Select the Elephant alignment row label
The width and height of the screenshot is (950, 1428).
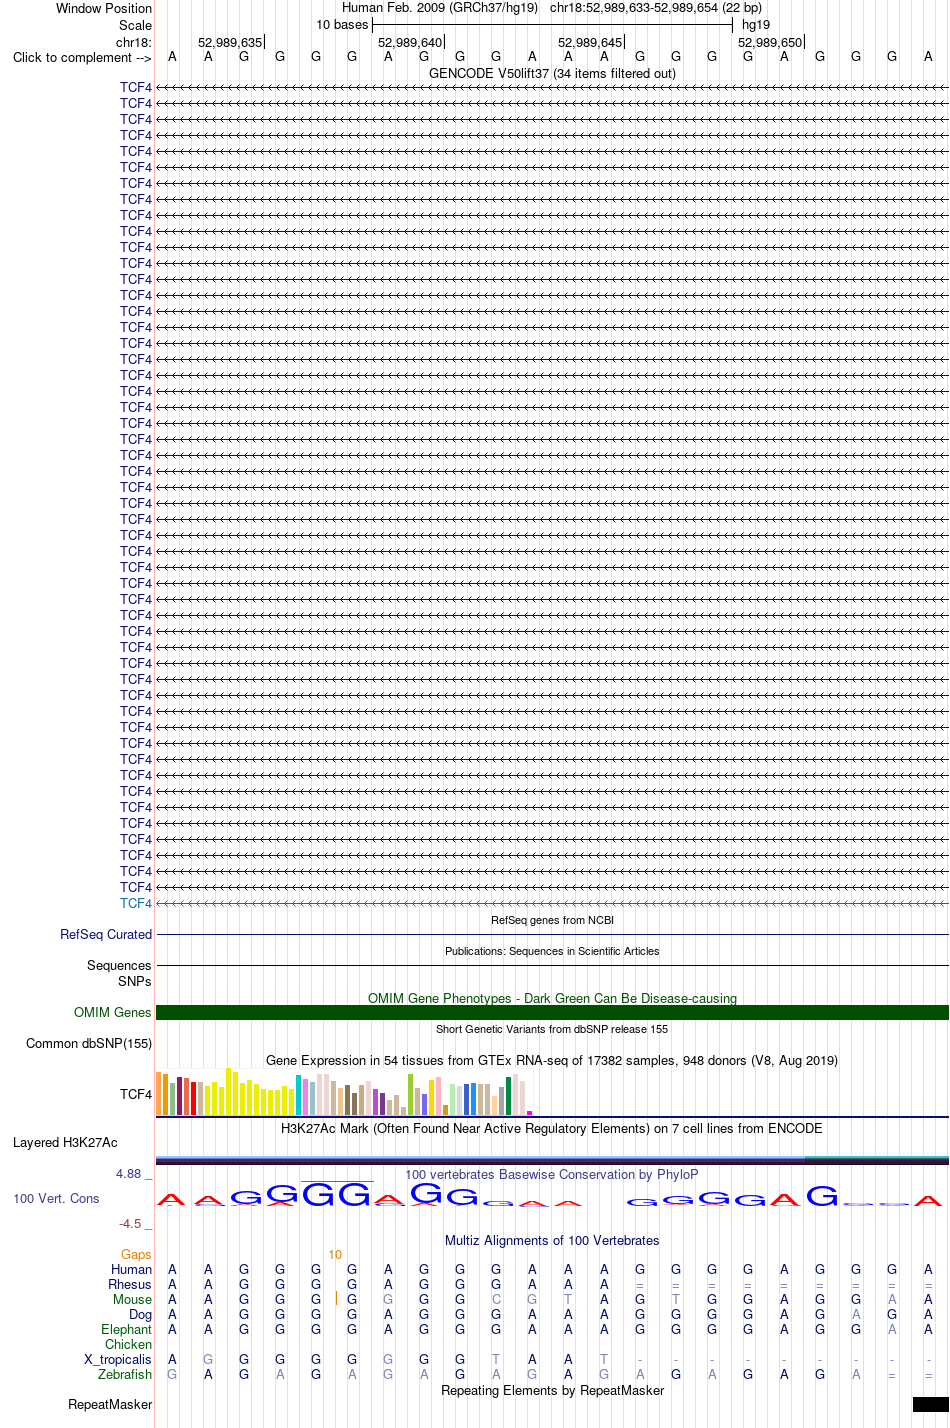pyautogui.click(x=126, y=1330)
